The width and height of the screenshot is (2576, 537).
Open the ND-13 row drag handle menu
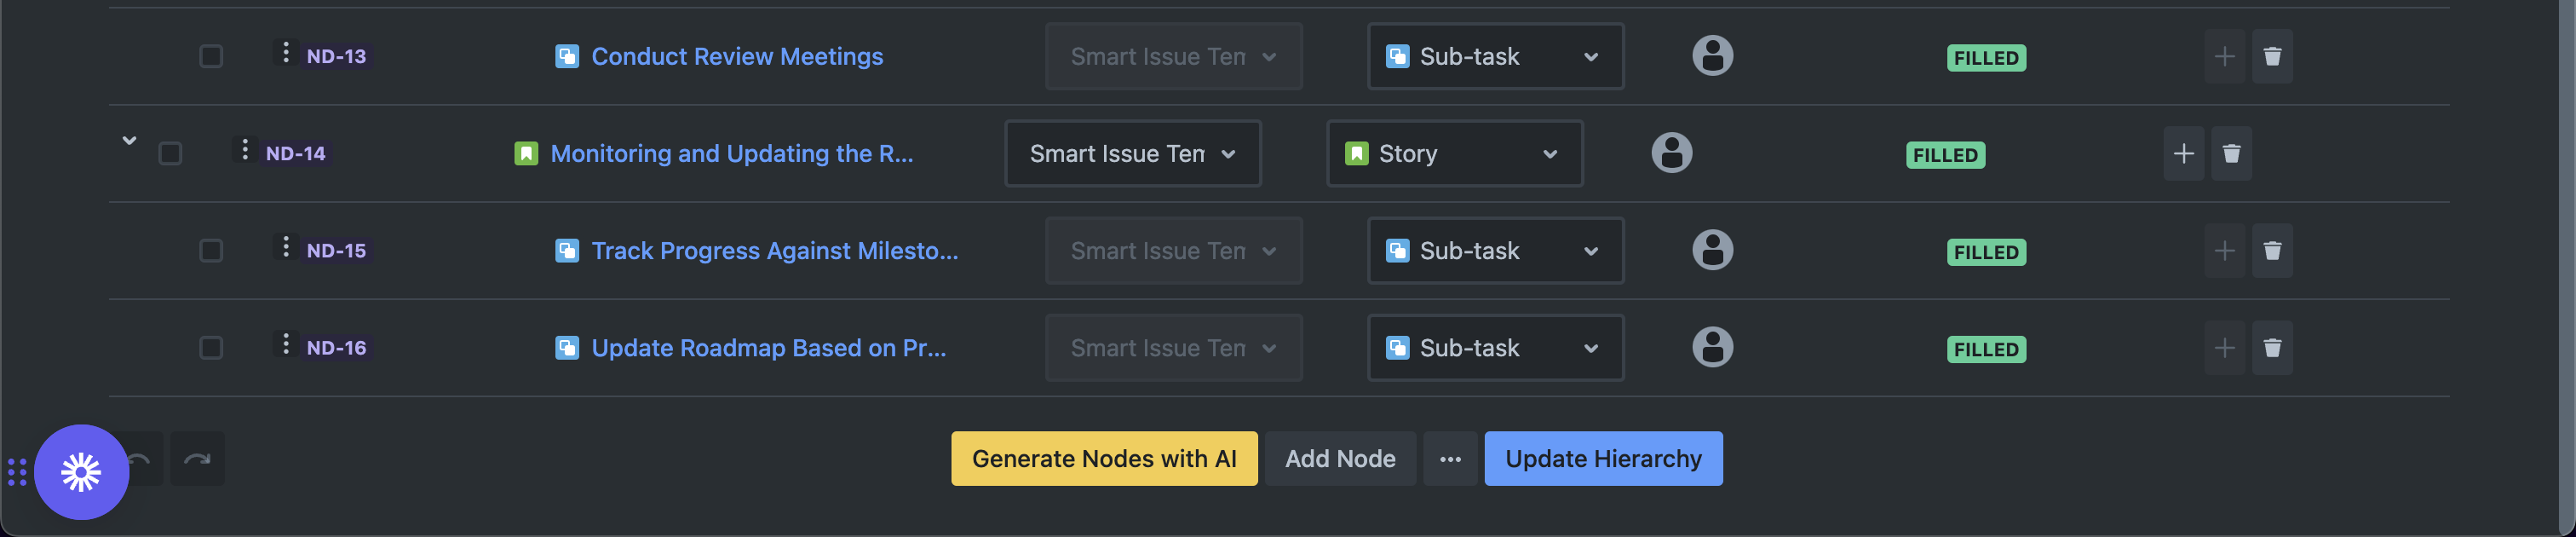click(x=286, y=52)
